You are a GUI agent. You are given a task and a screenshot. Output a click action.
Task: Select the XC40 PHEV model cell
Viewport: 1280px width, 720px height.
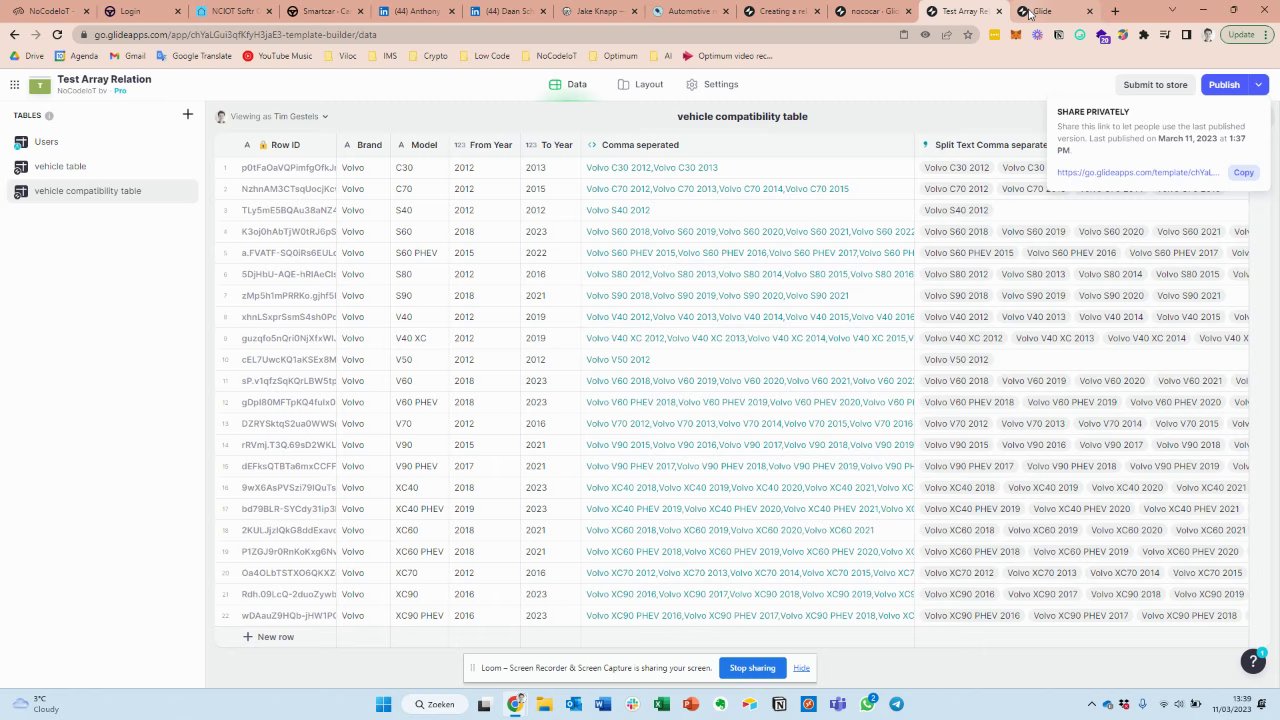[418, 509]
